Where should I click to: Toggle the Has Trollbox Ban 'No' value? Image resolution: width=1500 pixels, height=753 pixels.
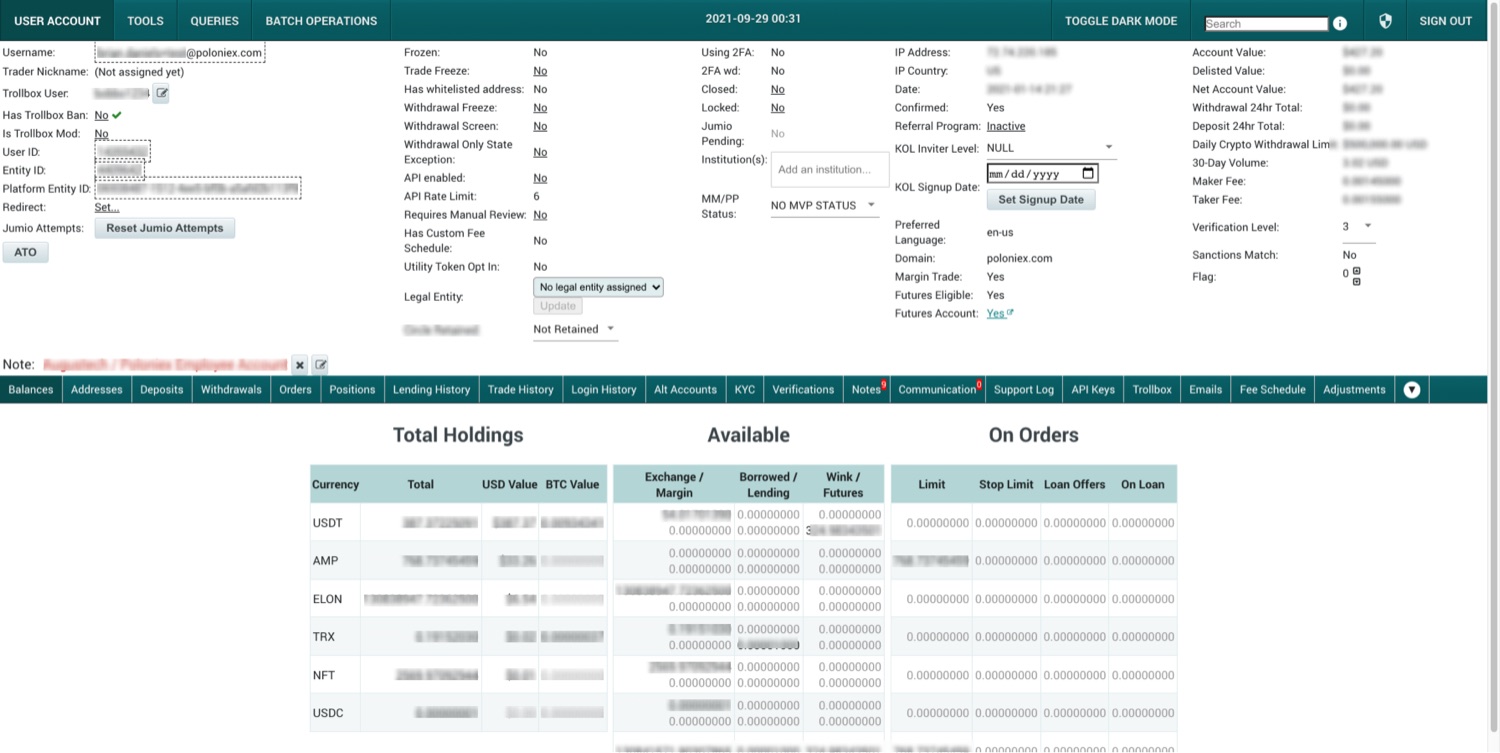[101, 115]
